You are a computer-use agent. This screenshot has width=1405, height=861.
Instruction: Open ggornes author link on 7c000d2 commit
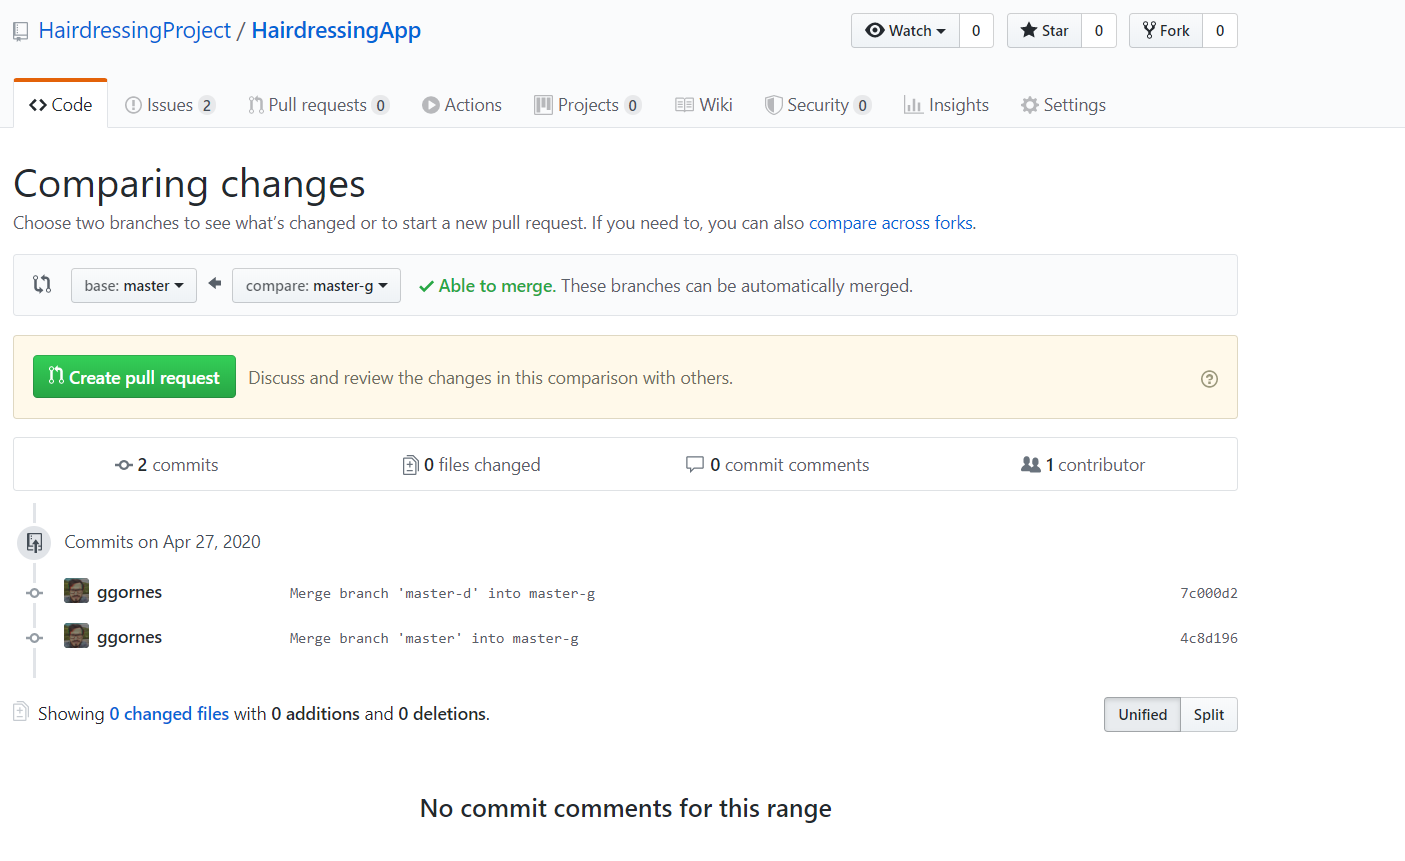pyautogui.click(x=129, y=592)
